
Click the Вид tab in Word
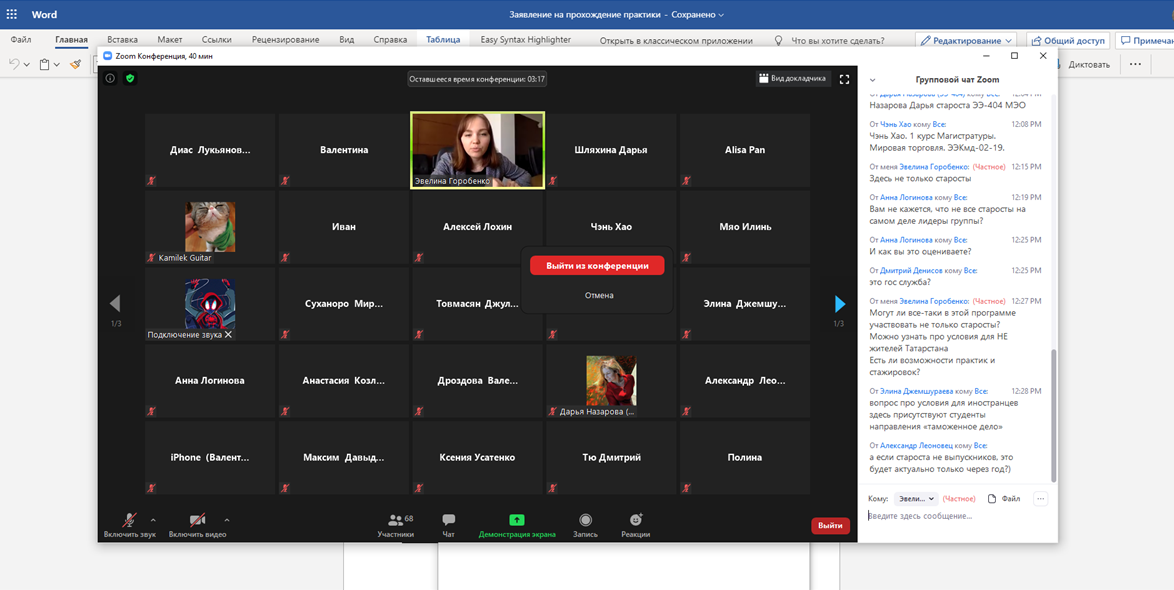[x=347, y=40]
